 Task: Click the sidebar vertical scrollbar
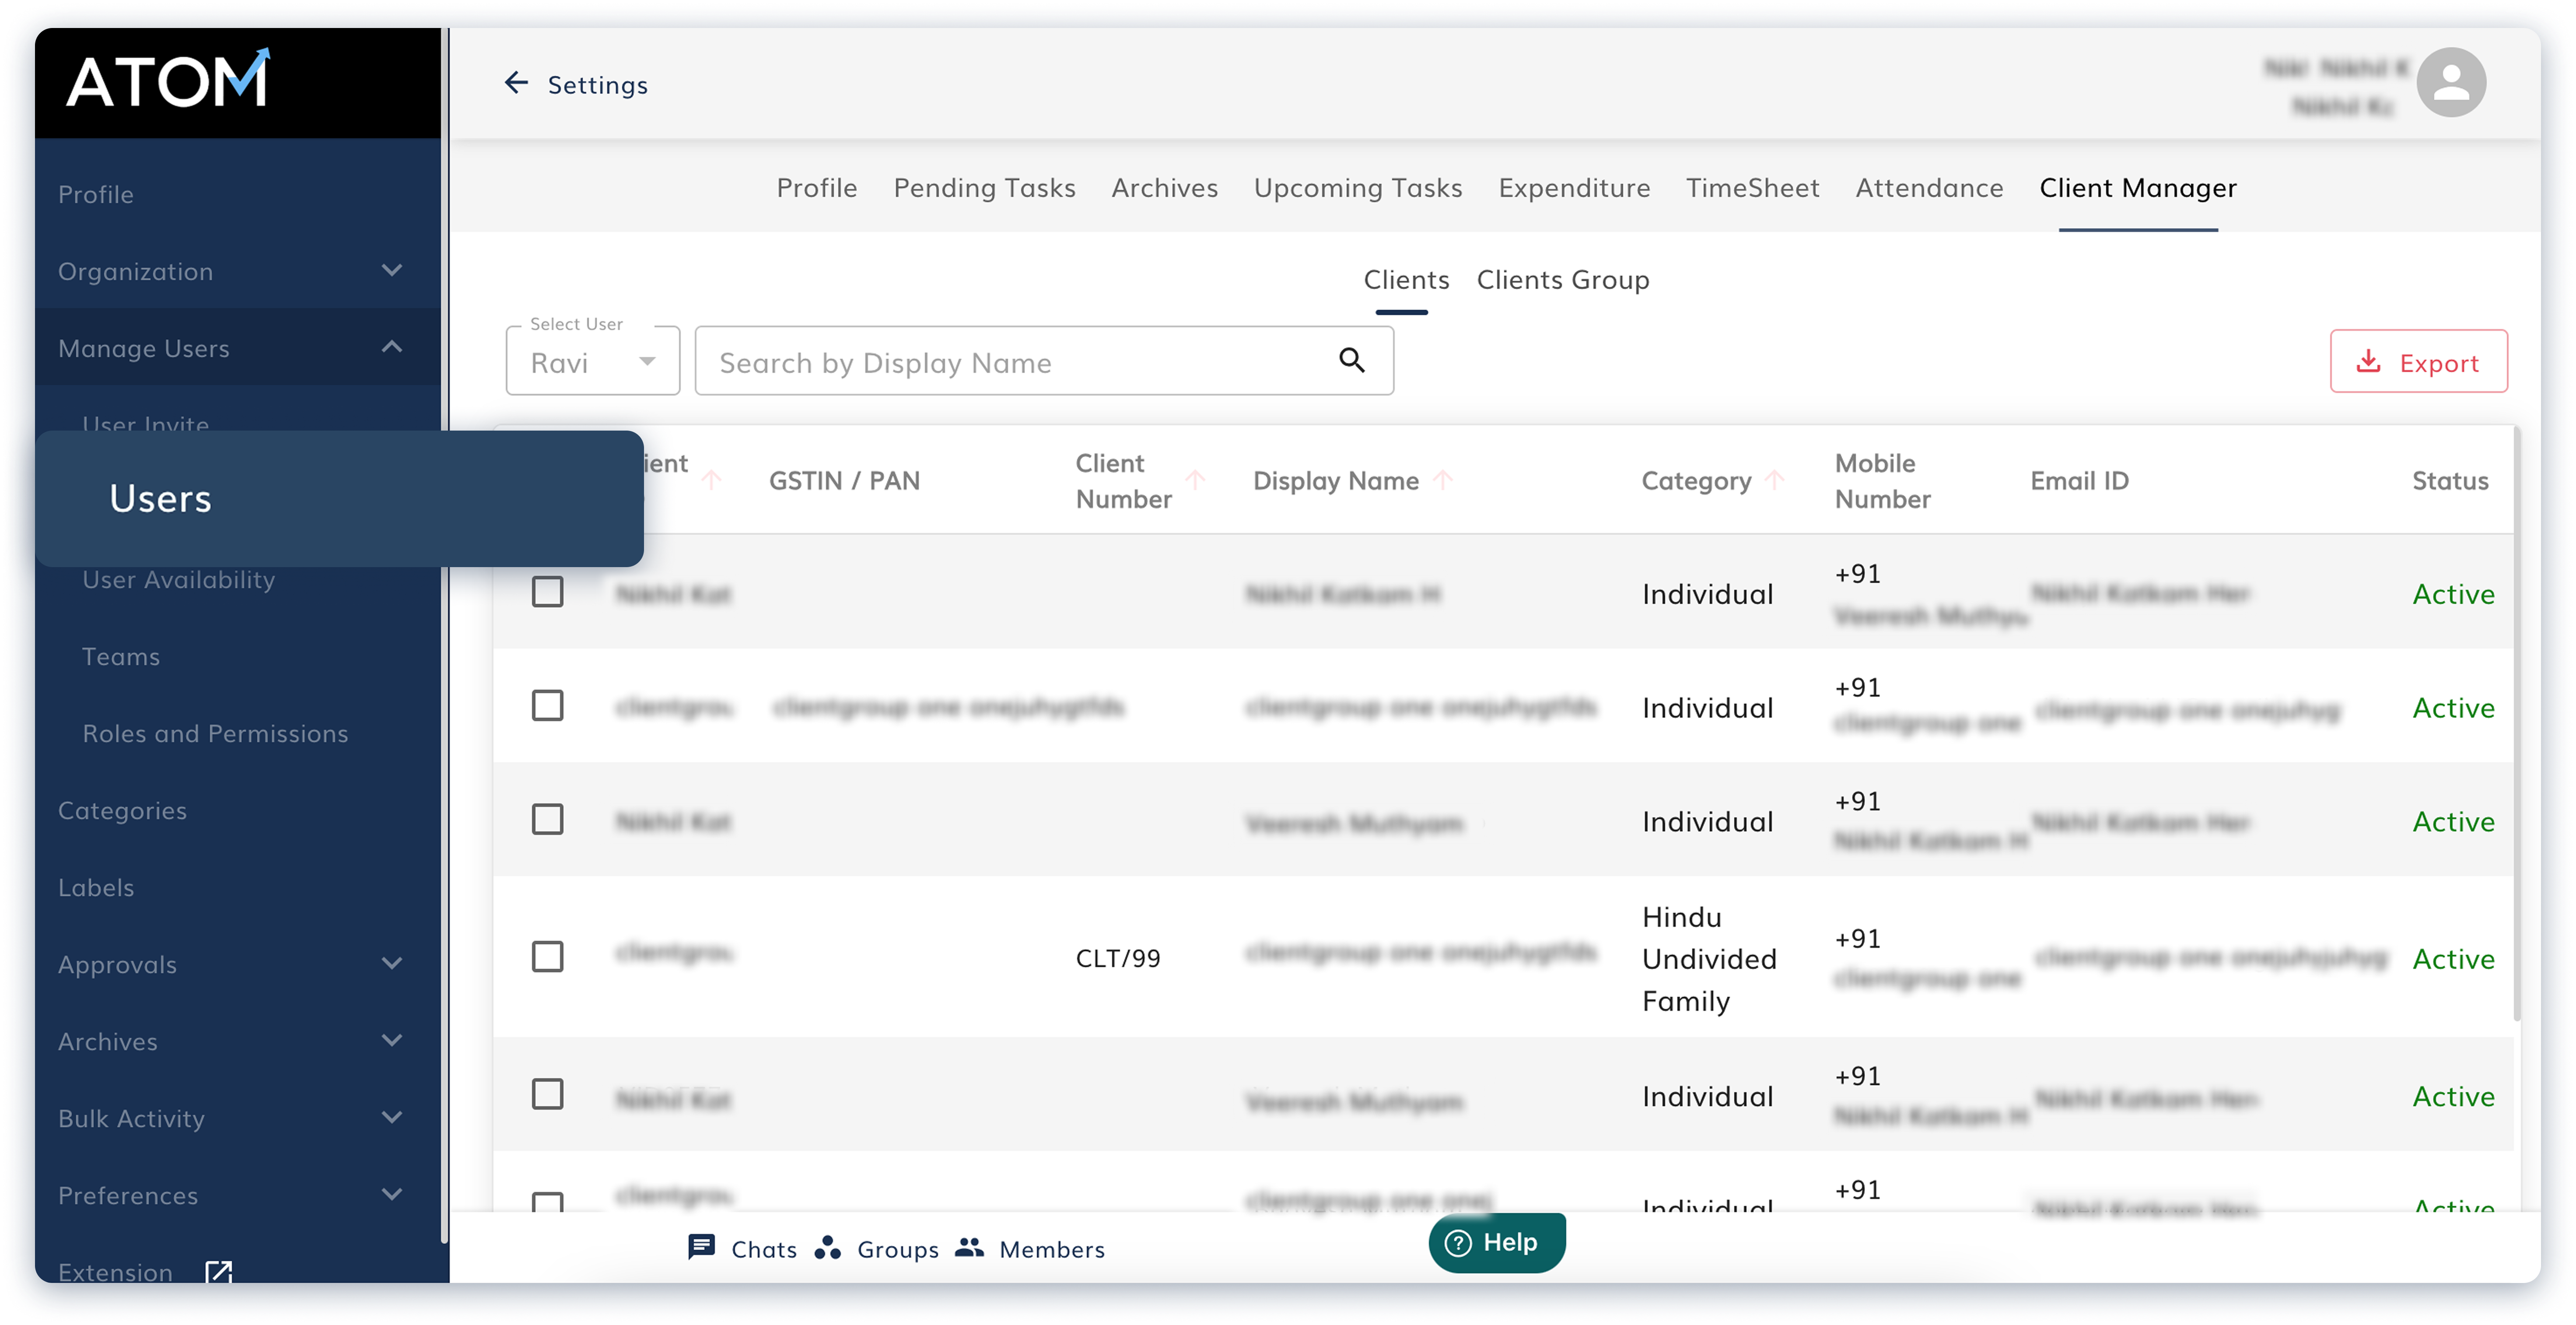[444, 635]
